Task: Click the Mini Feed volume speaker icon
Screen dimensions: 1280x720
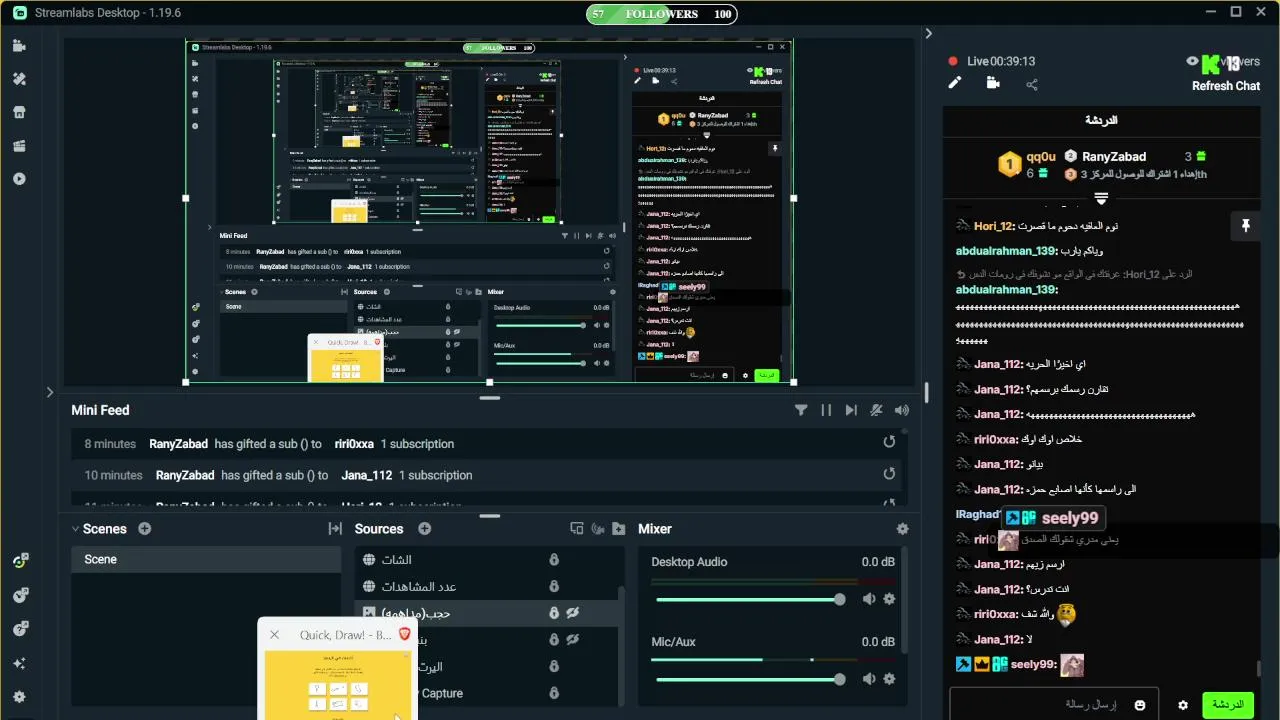Action: click(902, 410)
